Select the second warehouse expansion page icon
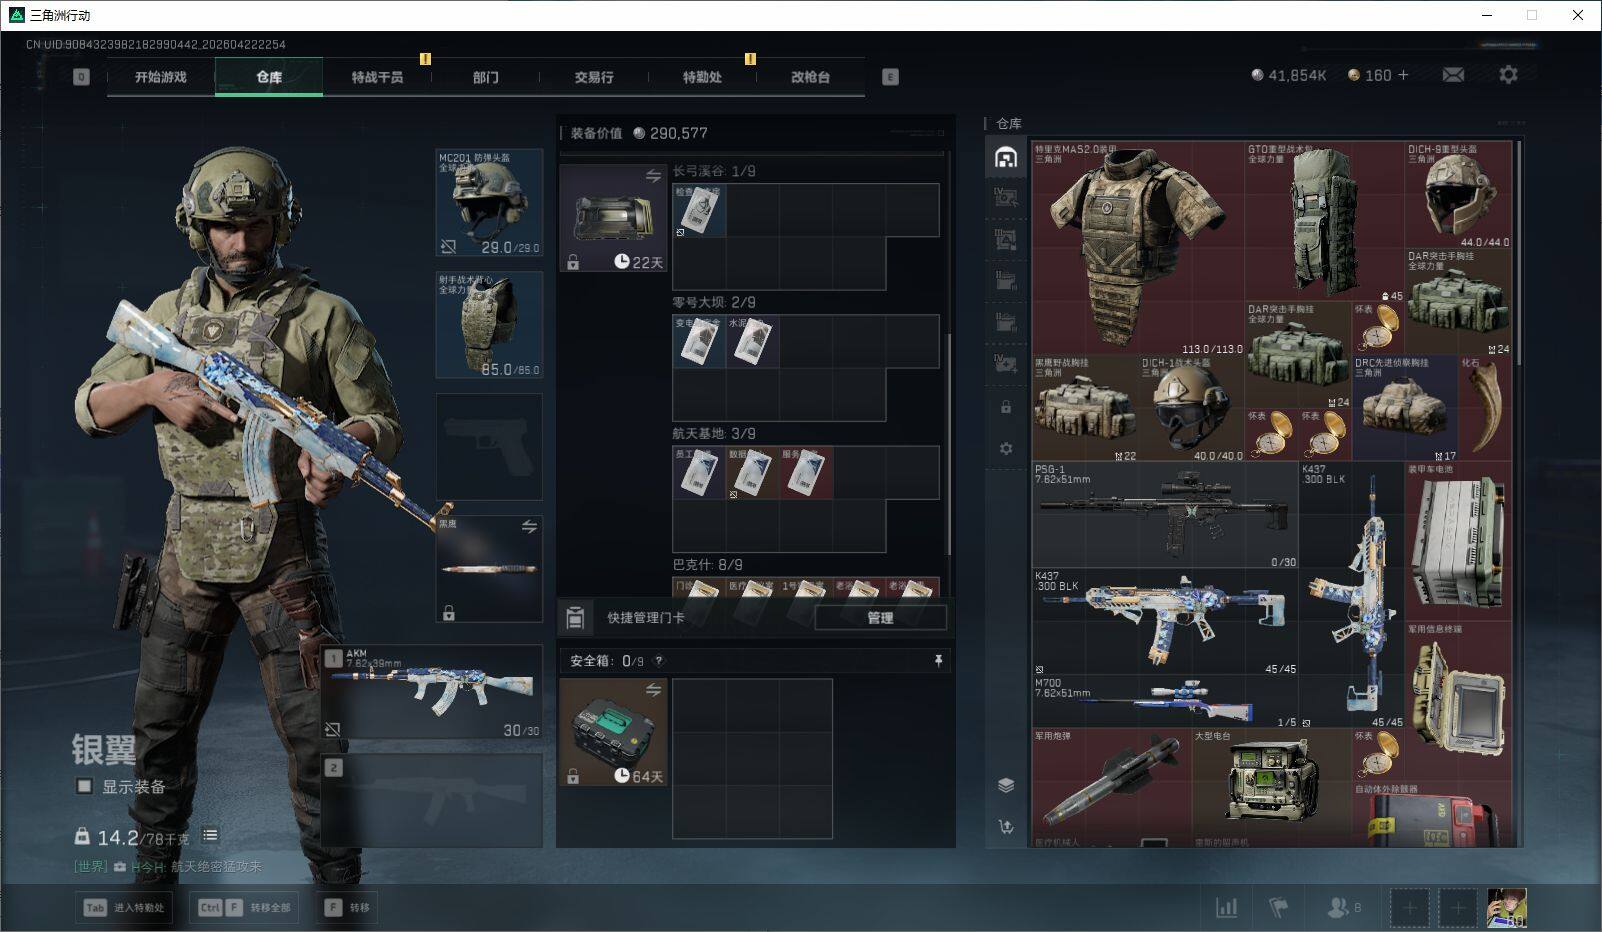1602x932 pixels. coord(1006,197)
